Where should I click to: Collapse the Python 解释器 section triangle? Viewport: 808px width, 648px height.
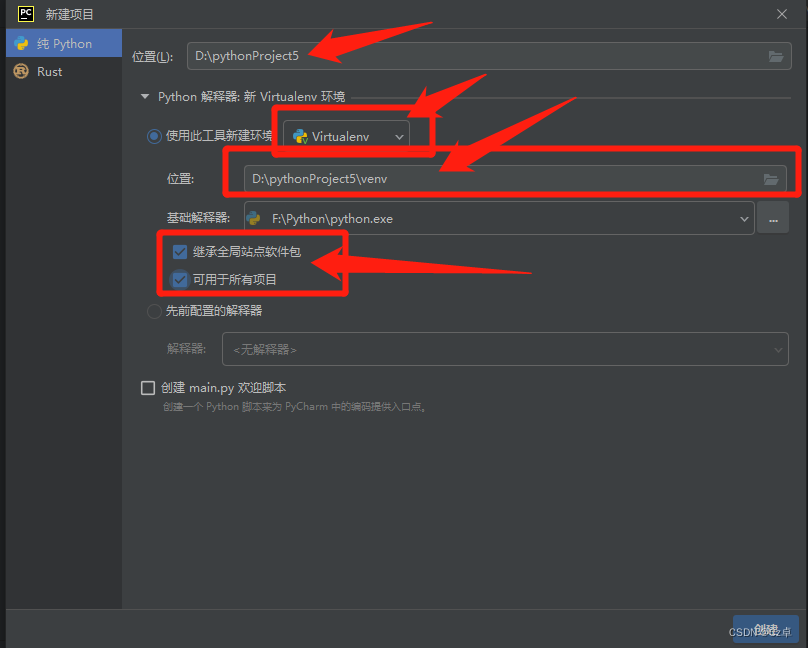(145, 96)
